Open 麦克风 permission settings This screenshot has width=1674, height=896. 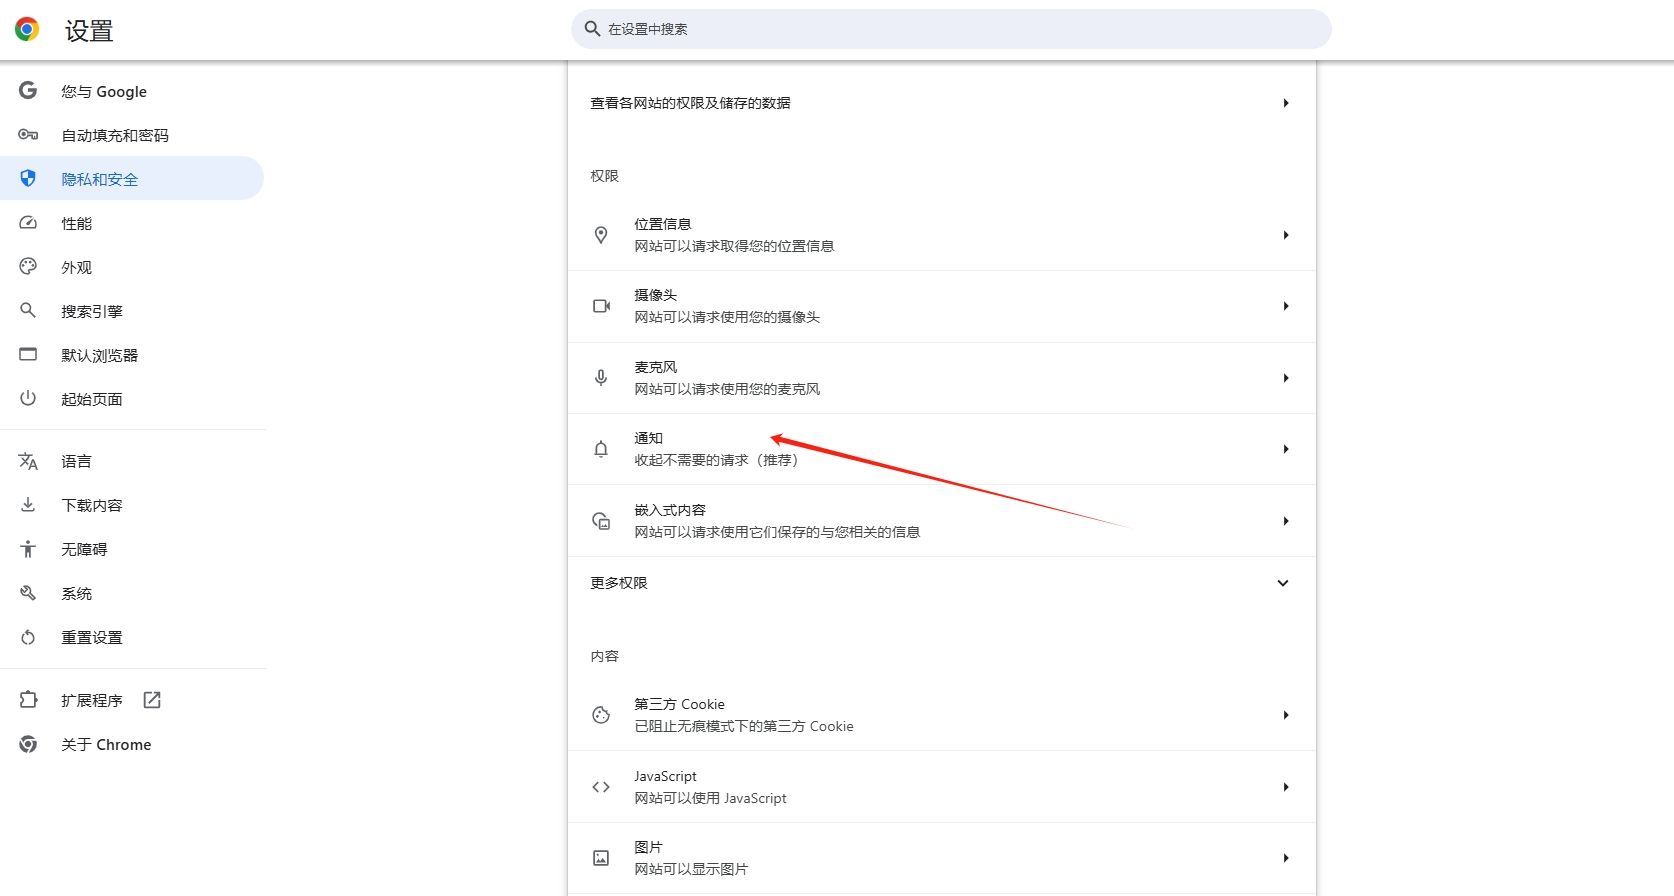point(942,378)
